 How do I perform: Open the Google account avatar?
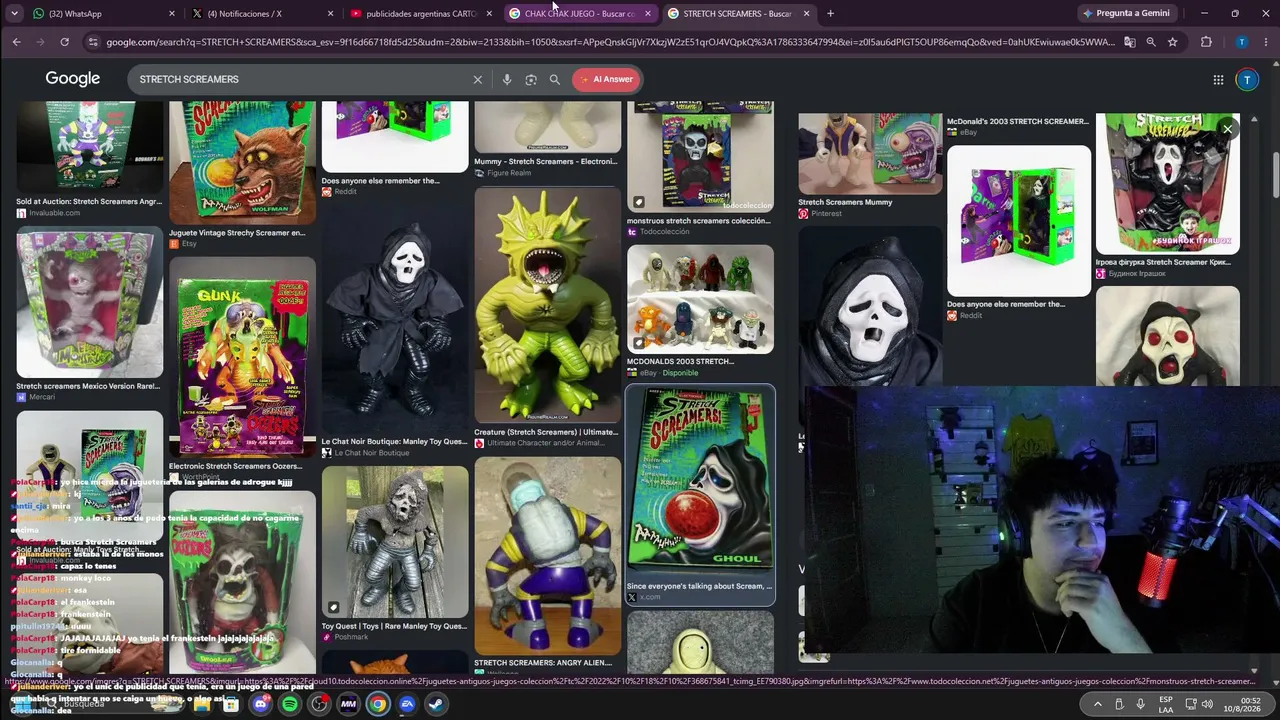pos(1247,79)
